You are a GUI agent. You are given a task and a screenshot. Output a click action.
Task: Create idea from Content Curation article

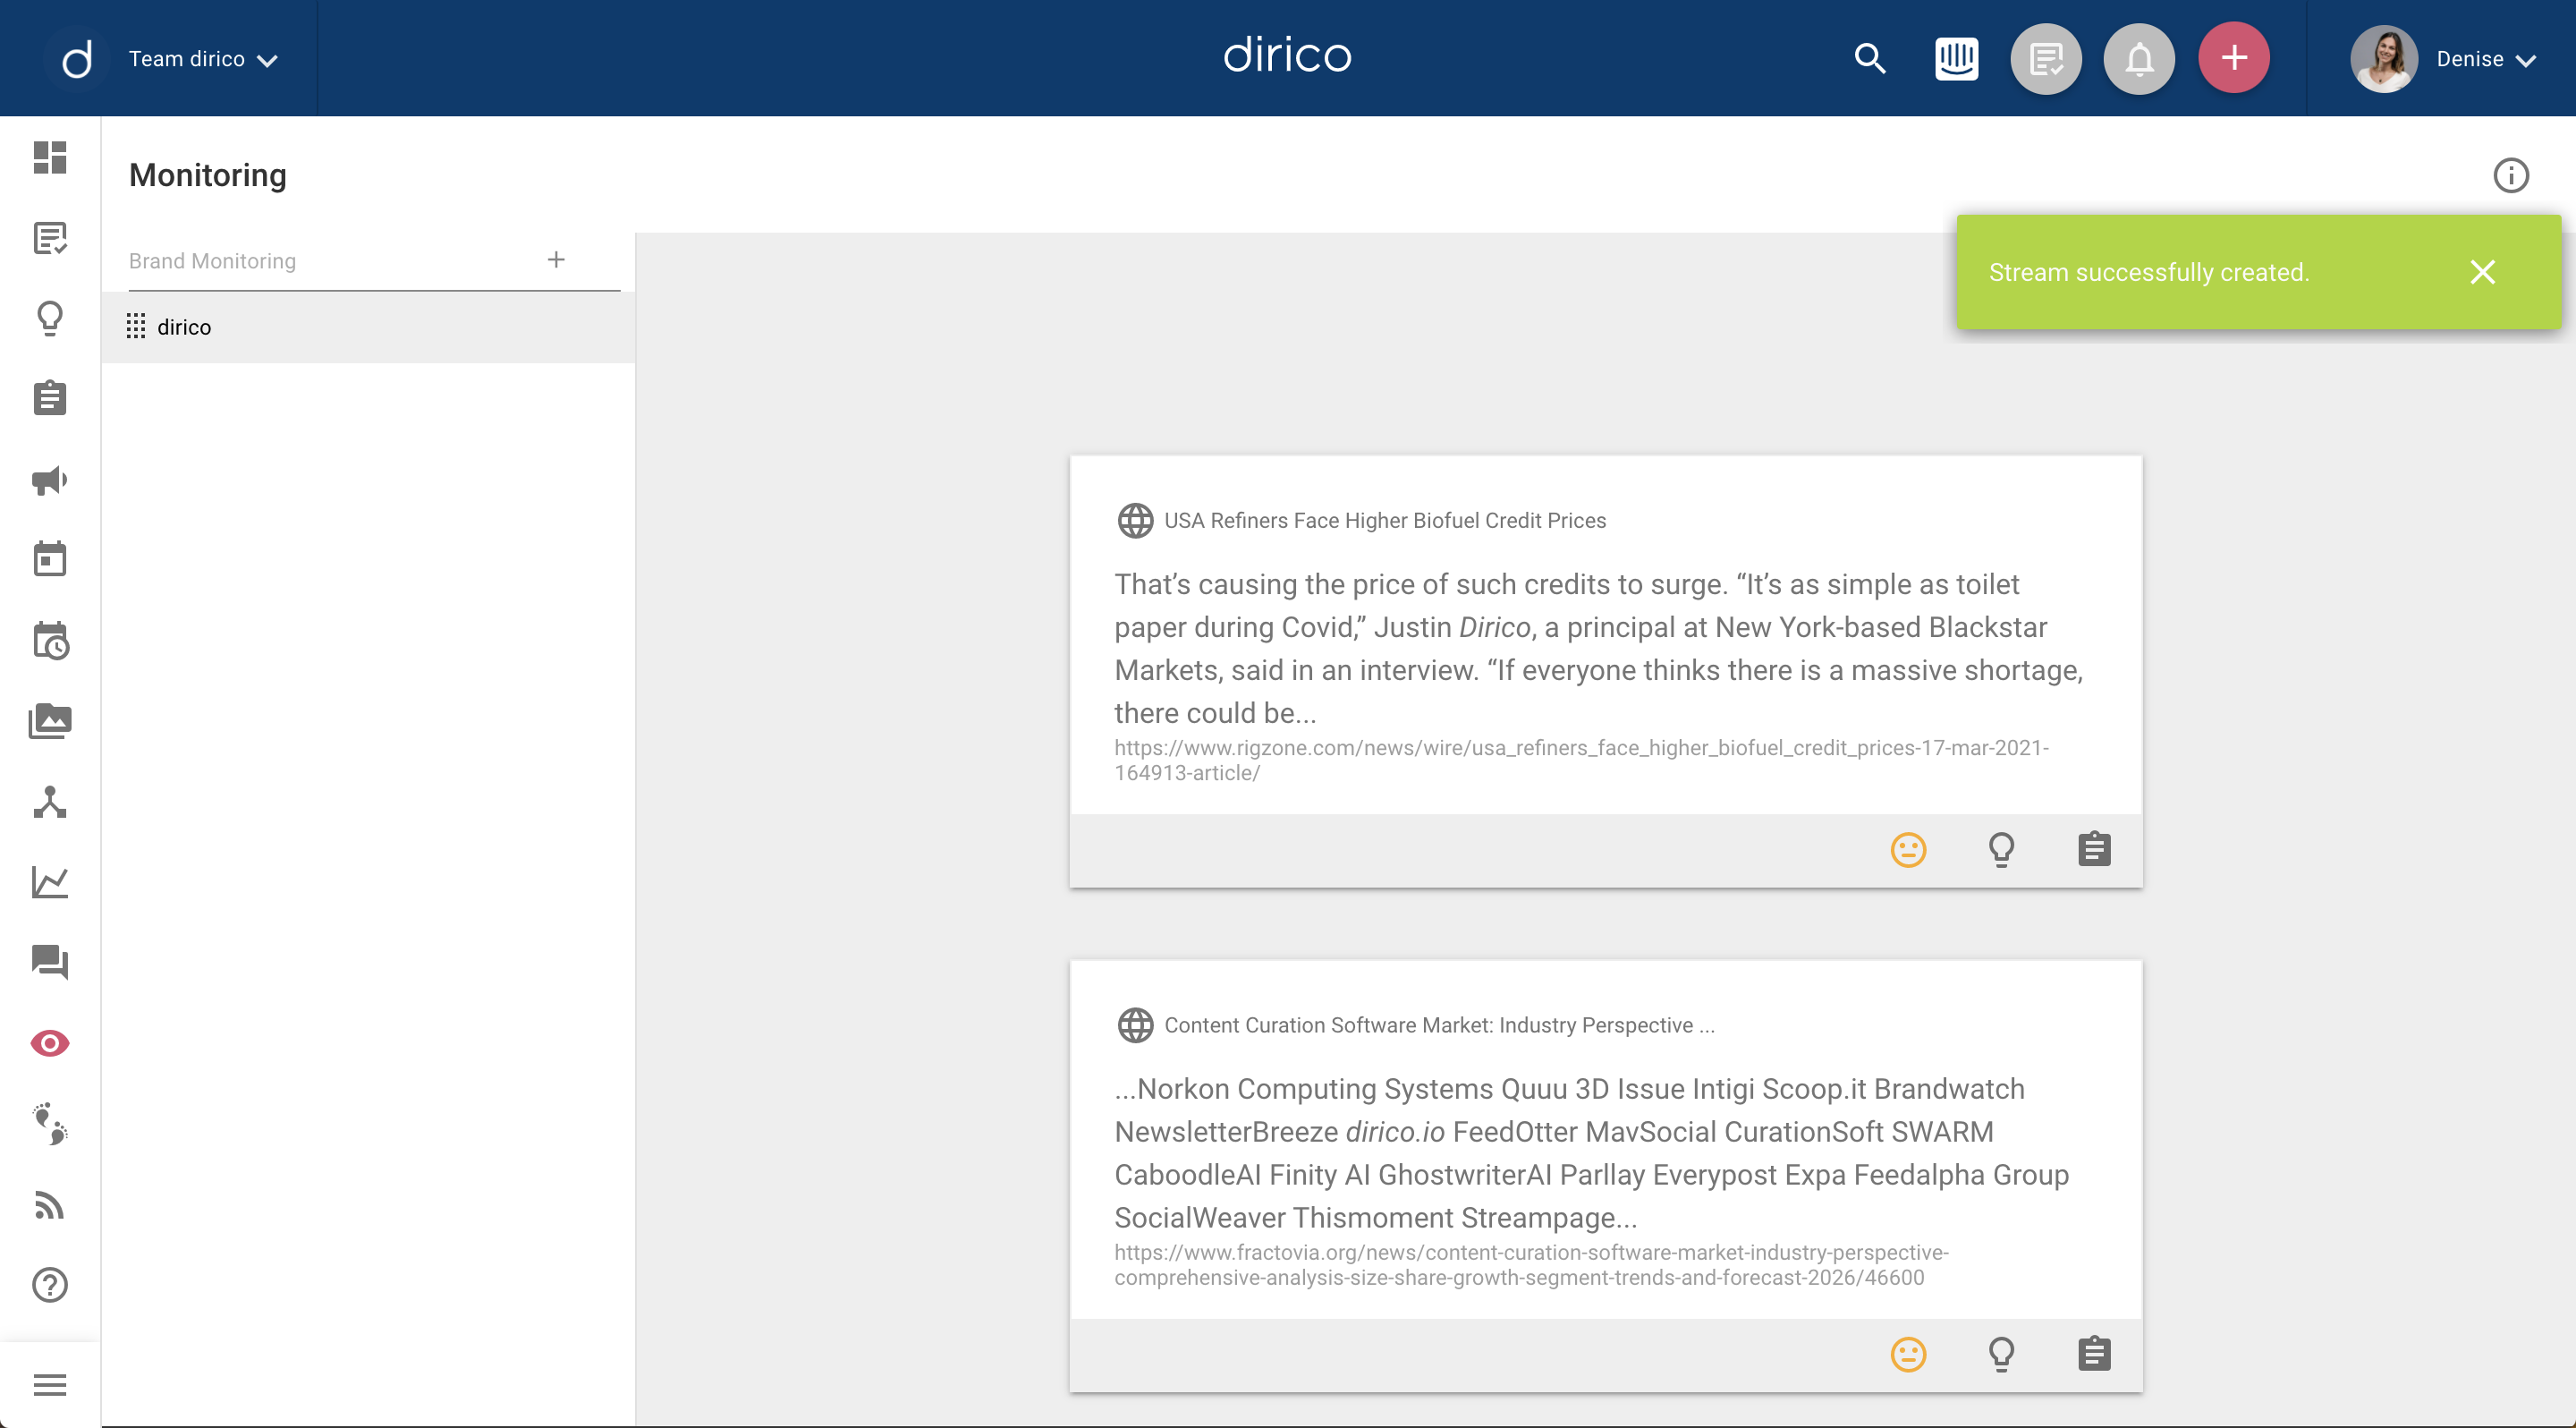pyautogui.click(x=2001, y=1355)
